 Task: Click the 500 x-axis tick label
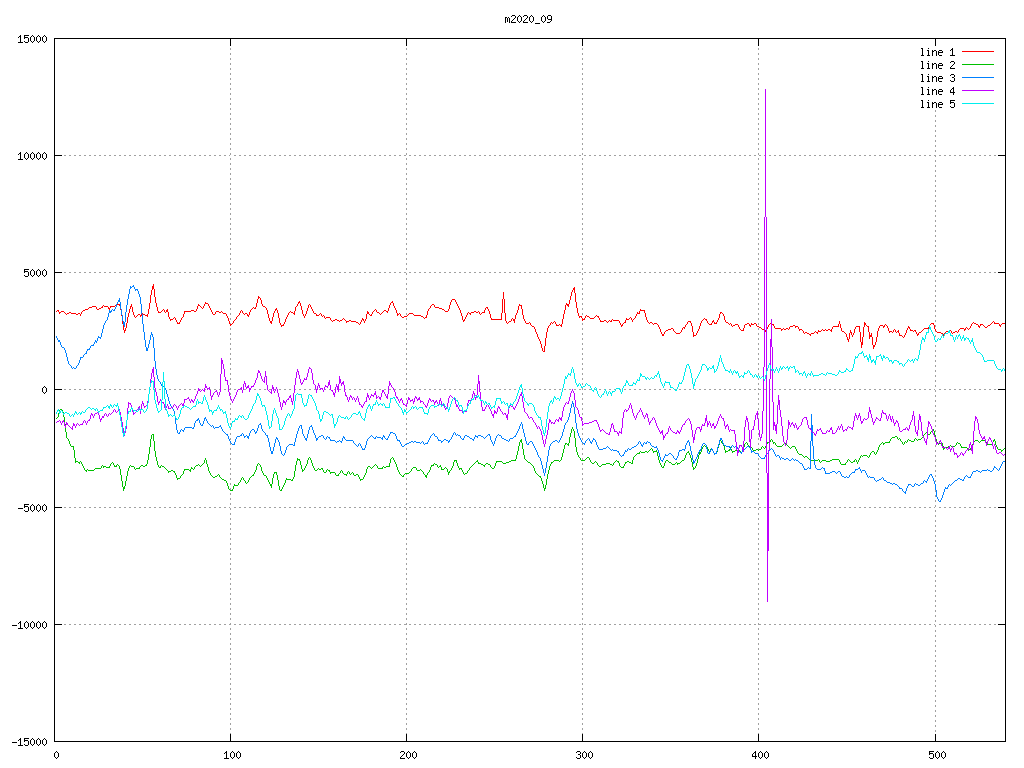935,756
